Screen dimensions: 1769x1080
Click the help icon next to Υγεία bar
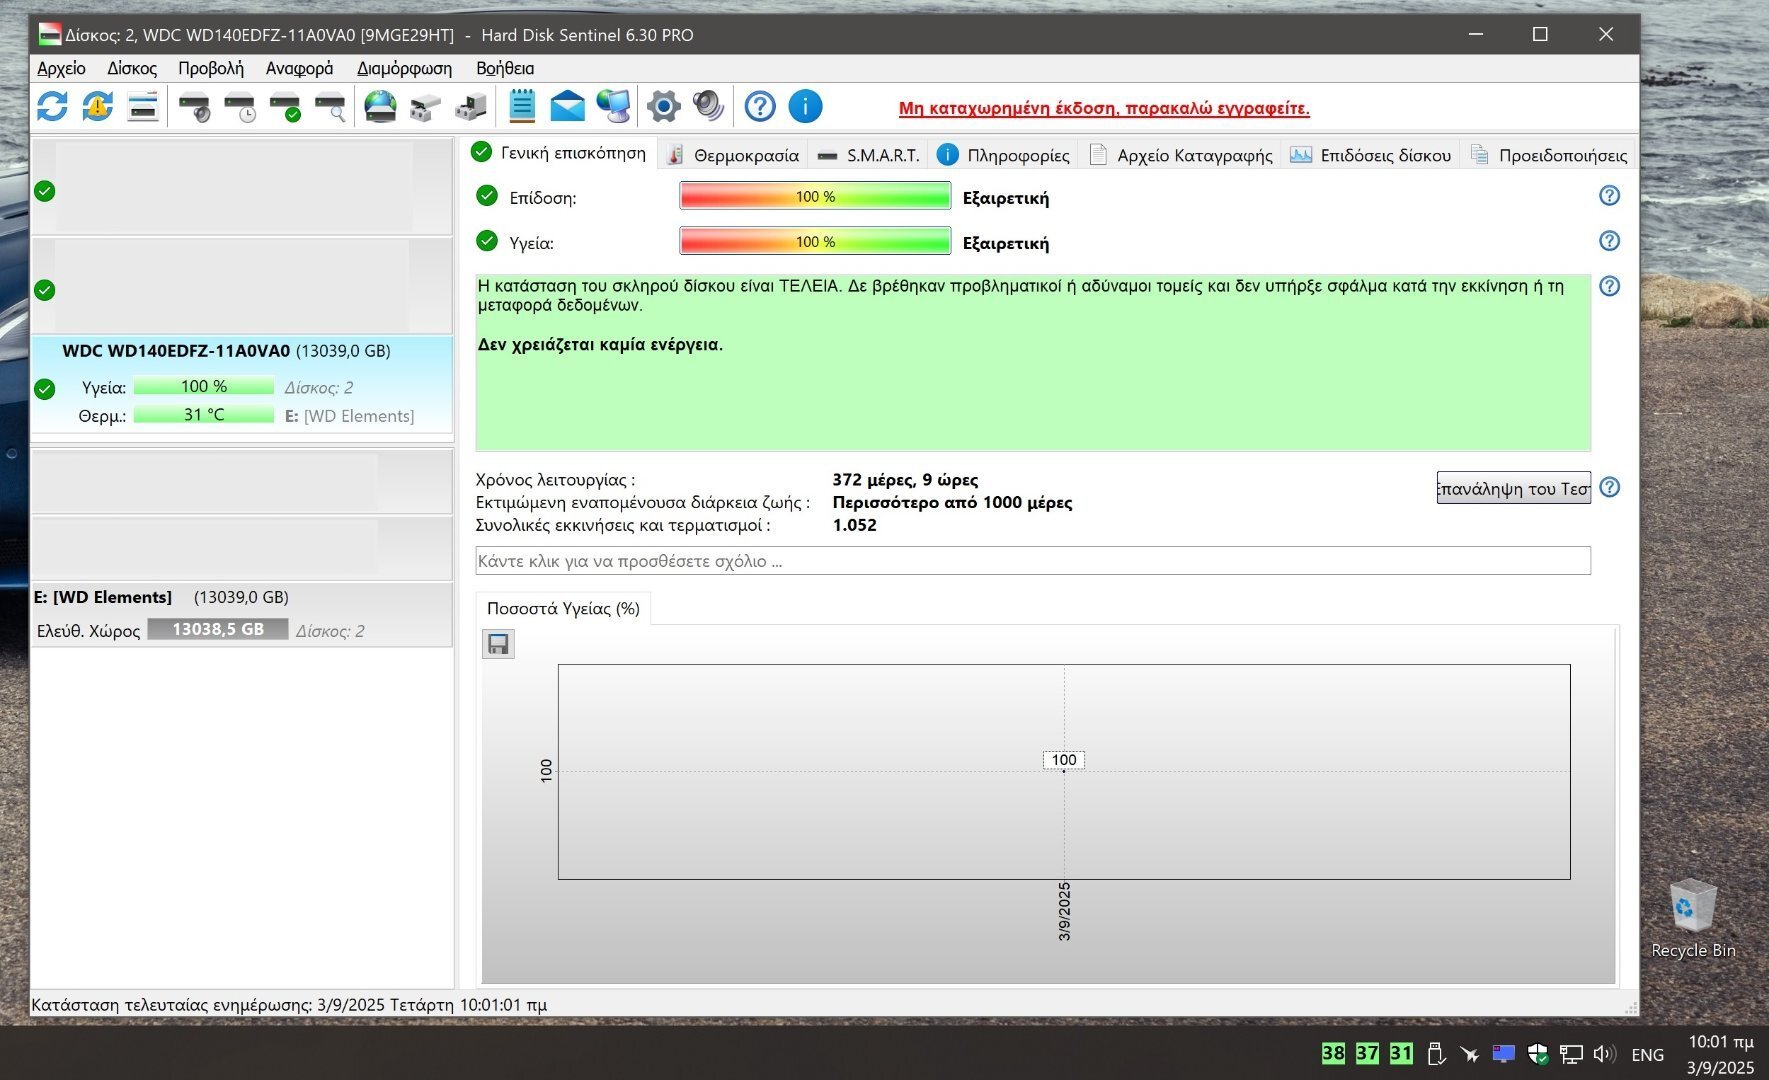click(1609, 241)
